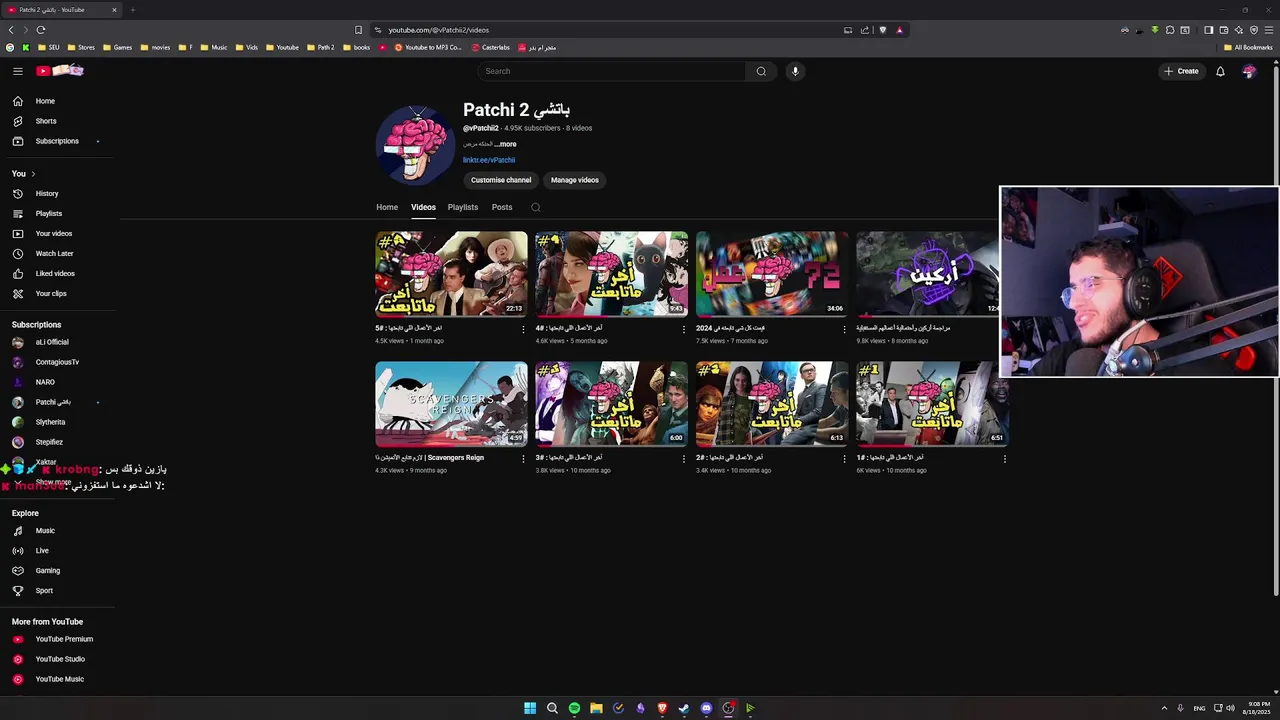Open Spotify from the taskbar
The width and height of the screenshot is (1280, 720).
574,708
